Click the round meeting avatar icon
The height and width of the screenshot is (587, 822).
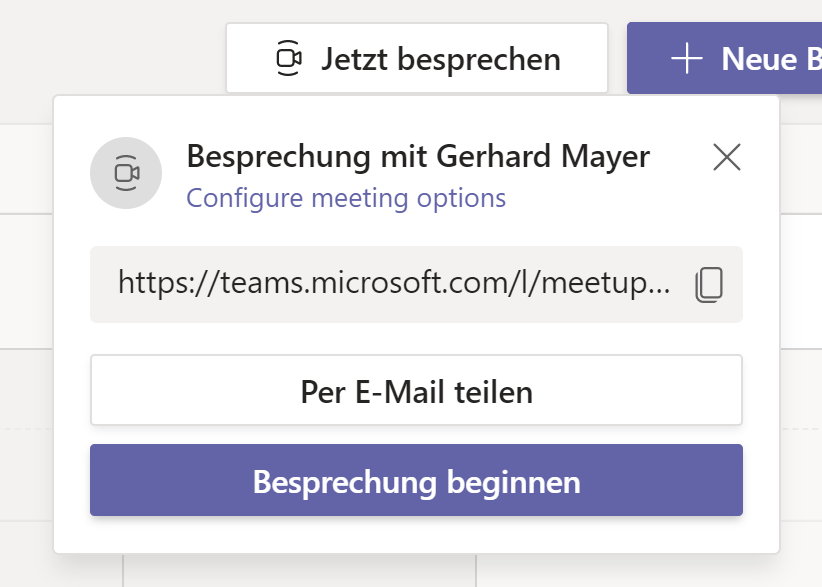[126, 173]
